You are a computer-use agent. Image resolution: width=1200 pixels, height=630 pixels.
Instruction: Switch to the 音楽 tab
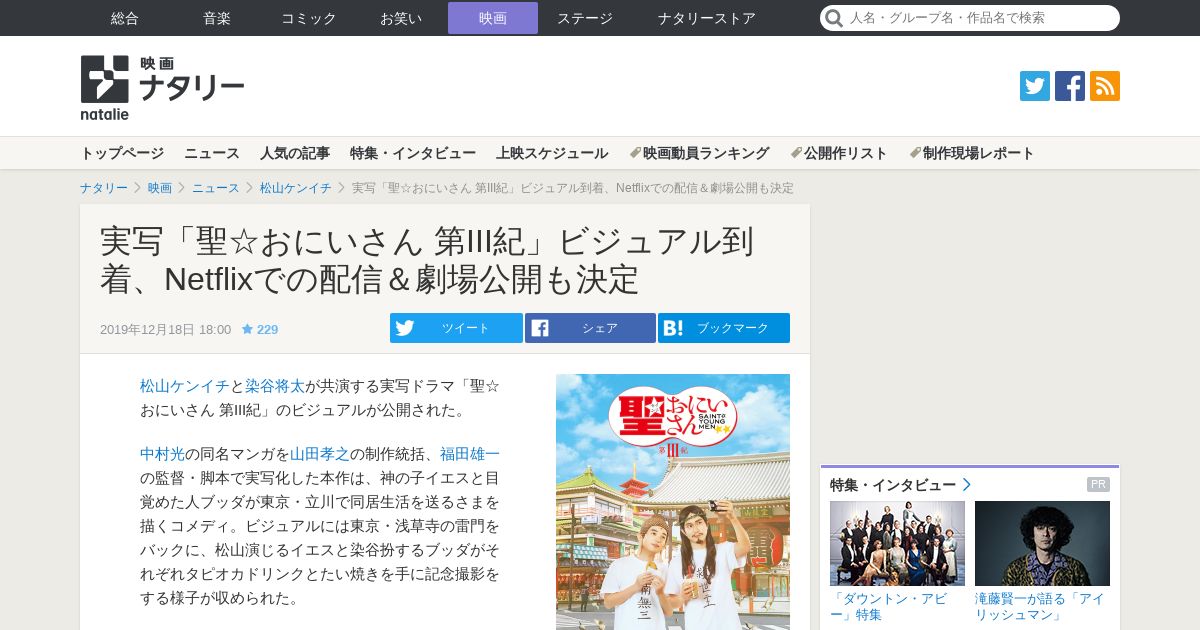(217, 18)
